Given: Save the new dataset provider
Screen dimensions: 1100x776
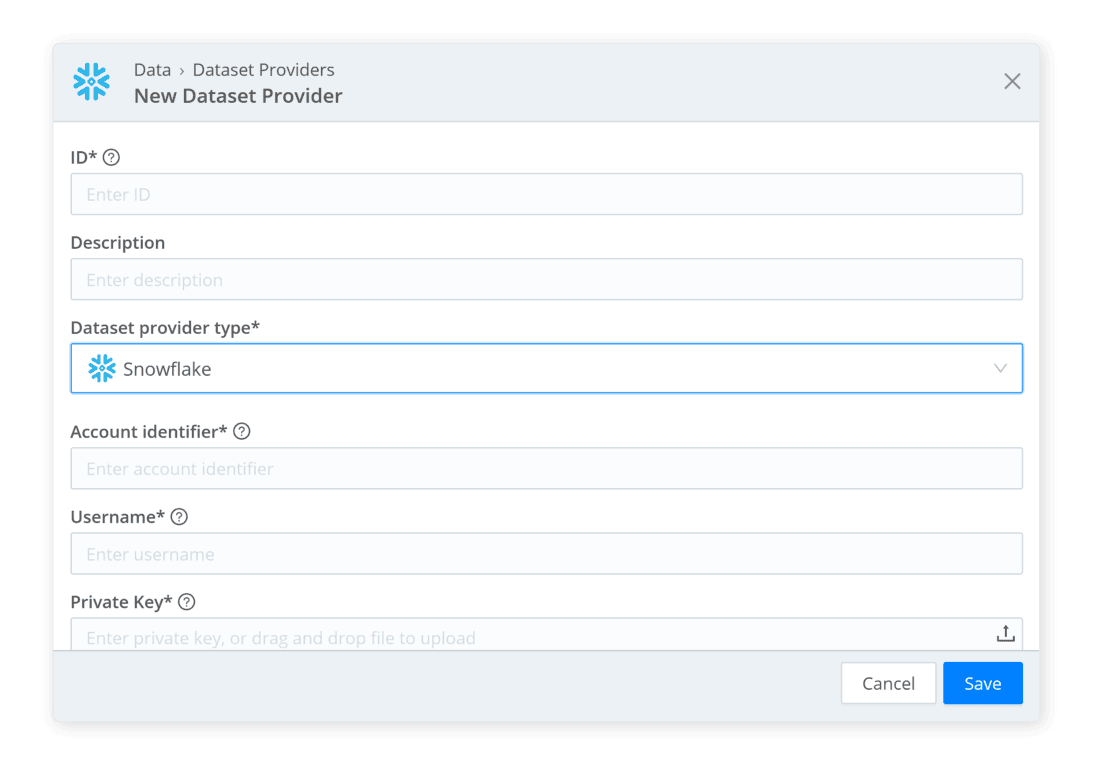Looking at the screenshot, I should tap(982, 683).
